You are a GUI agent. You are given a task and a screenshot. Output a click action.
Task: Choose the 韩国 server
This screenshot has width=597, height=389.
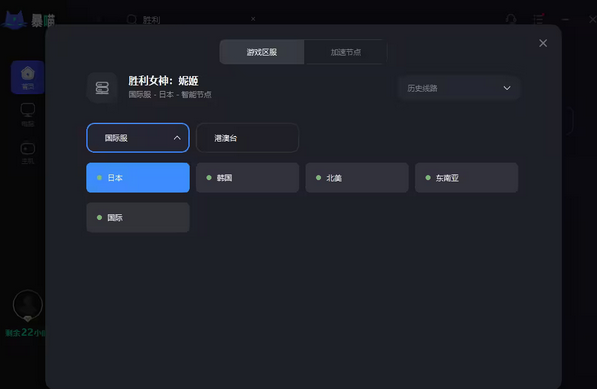click(247, 178)
